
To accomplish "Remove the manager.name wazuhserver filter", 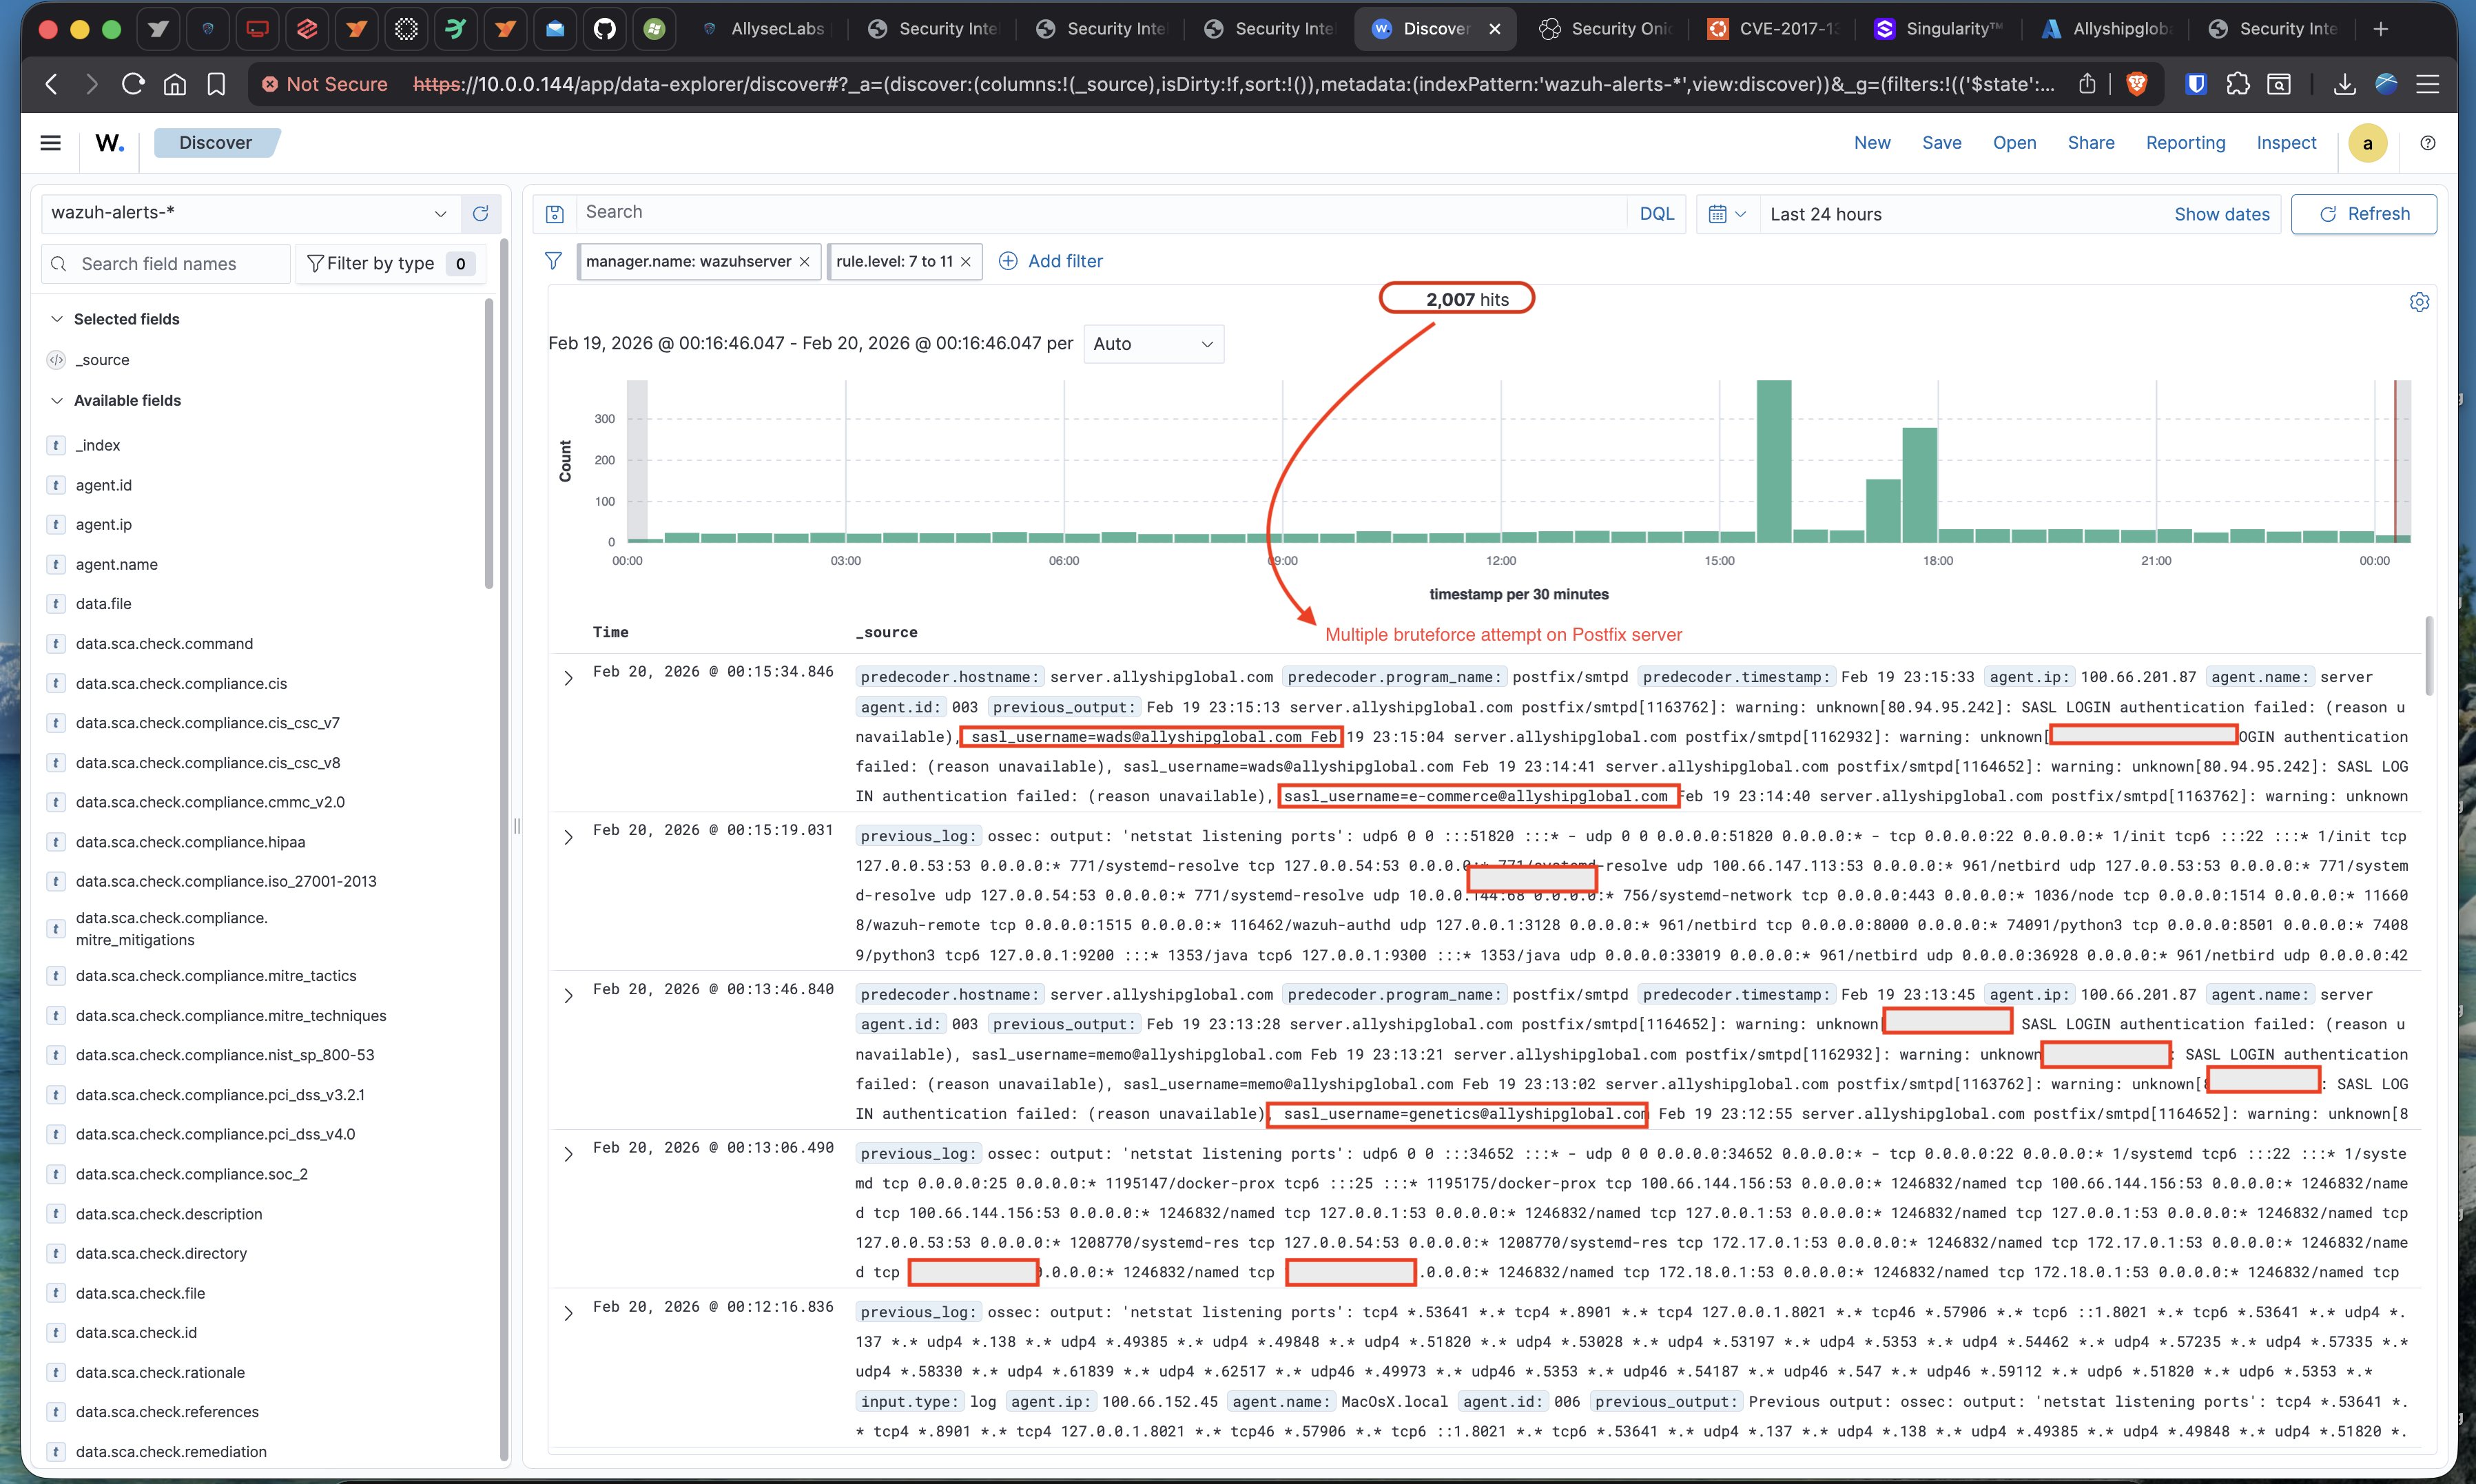I will pyautogui.click(x=804, y=262).
